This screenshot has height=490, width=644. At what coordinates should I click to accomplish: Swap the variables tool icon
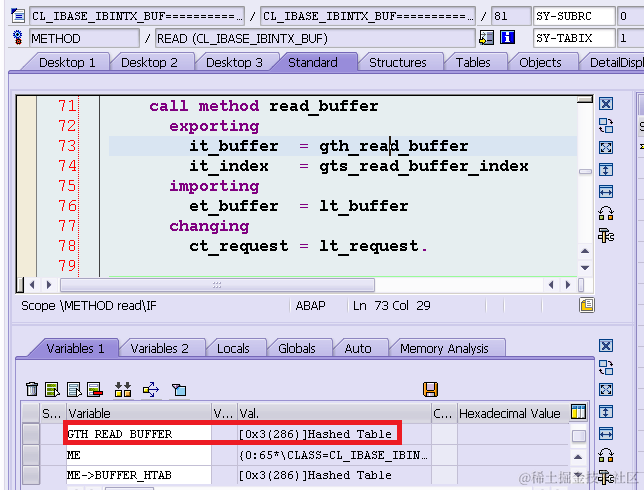606,368
